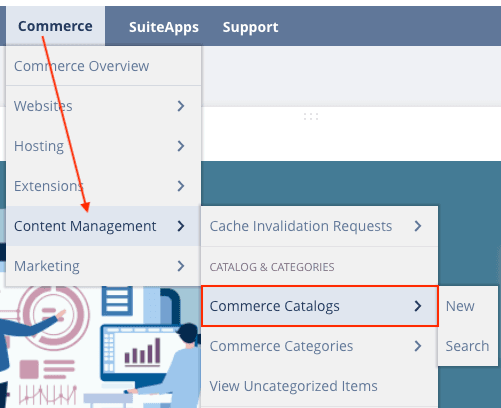Choose the Extensions menu item
Screen dimensions: 501x408
point(103,186)
